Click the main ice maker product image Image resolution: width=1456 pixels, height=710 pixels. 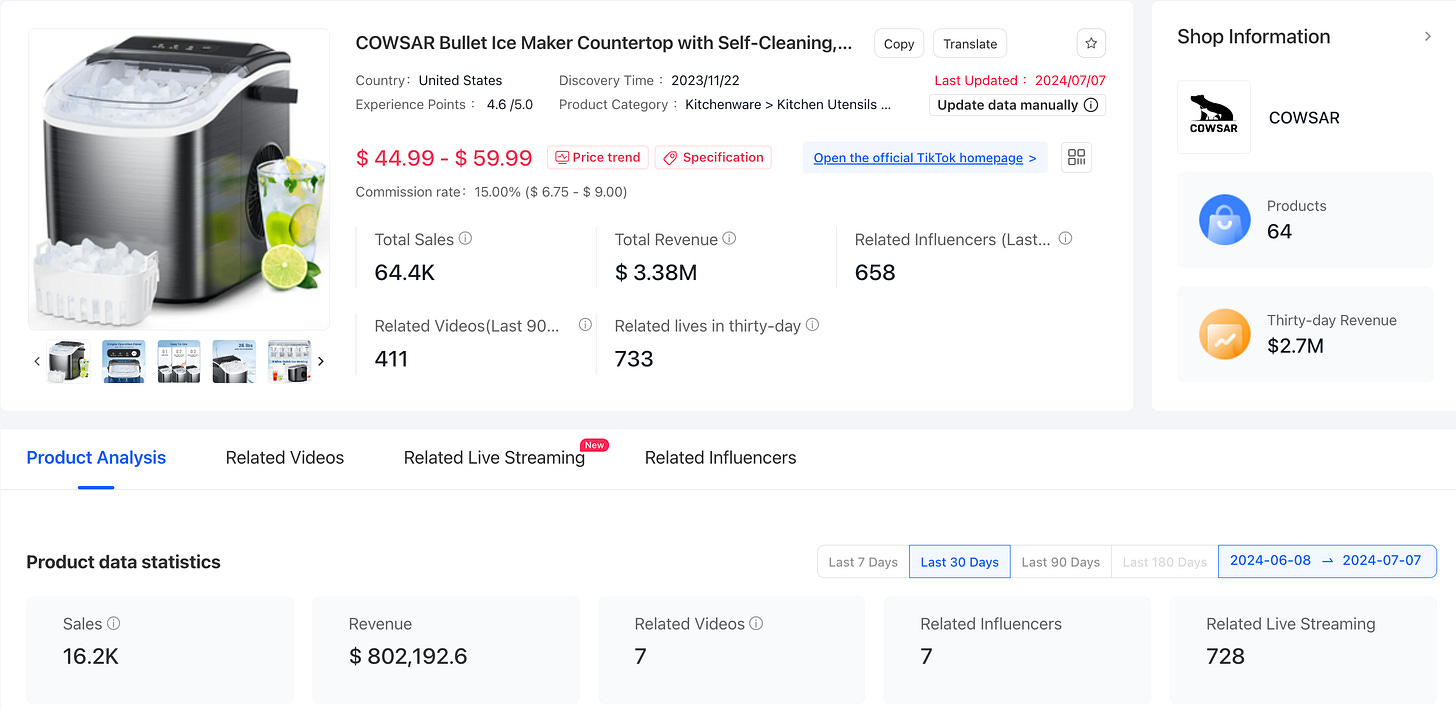(x=179, y=179)
